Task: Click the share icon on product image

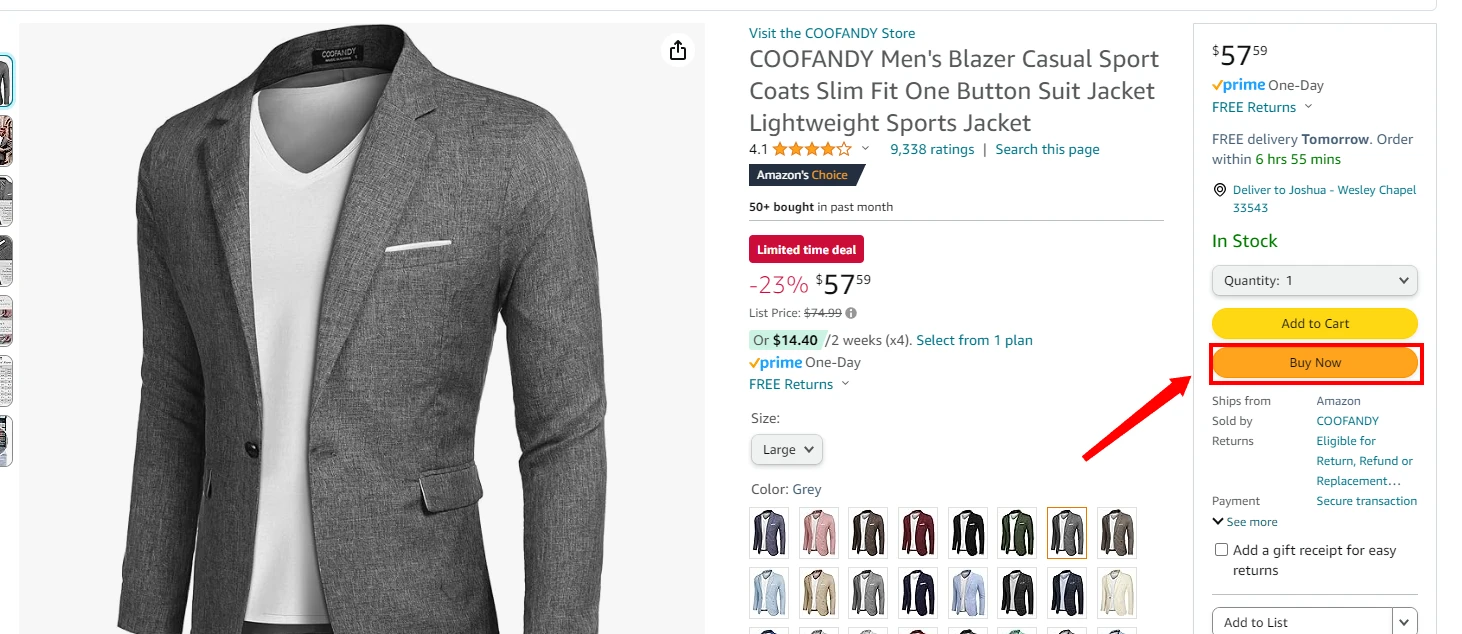Action: tap(678, 50)
